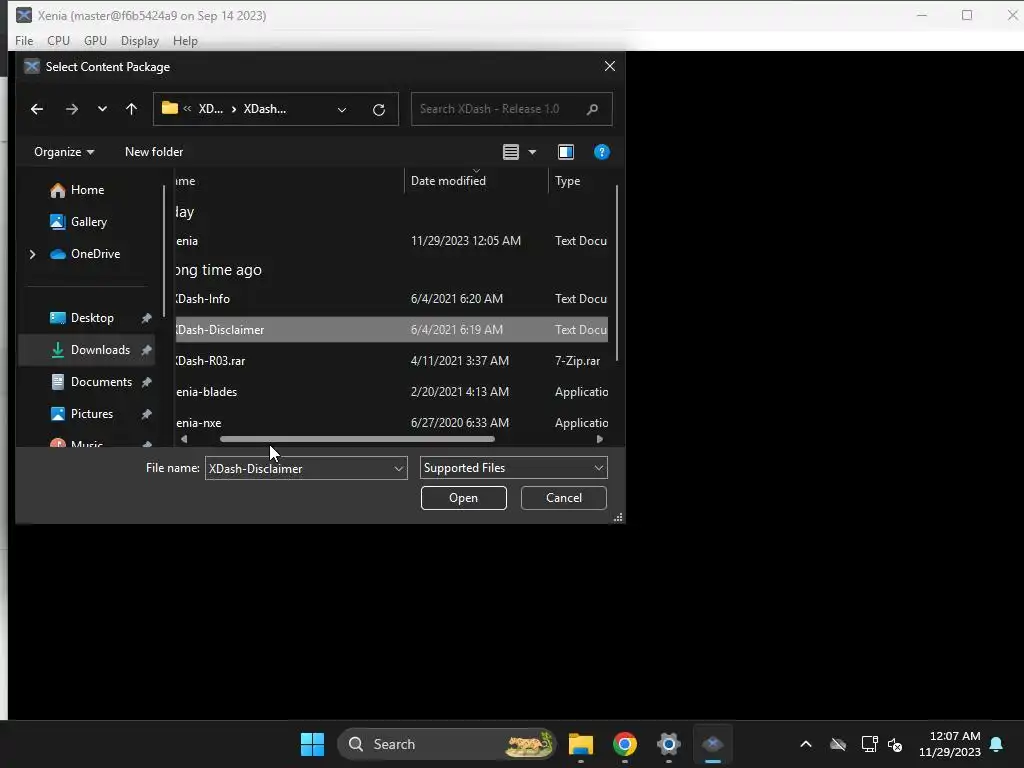Open the taskbar clock showing 12:07 AM
The image size is (1024, 768).
[x=950, y=744]
